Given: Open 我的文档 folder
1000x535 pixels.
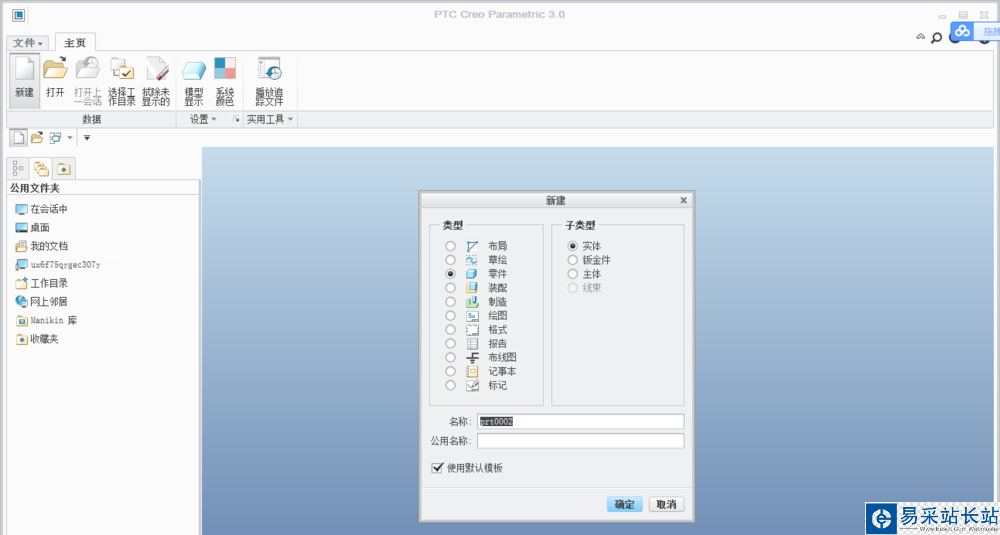Looking at the screenshot, I should click(x=41, y=246).
